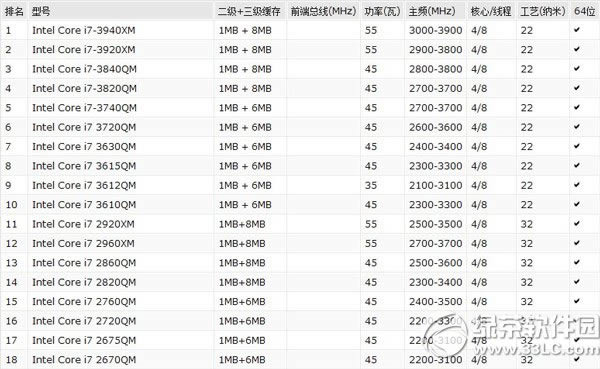Click frequency cell 2500-3600 for i7 2860QM
The width and height of the screenshot is (600, 369).
tap(435, 263)
